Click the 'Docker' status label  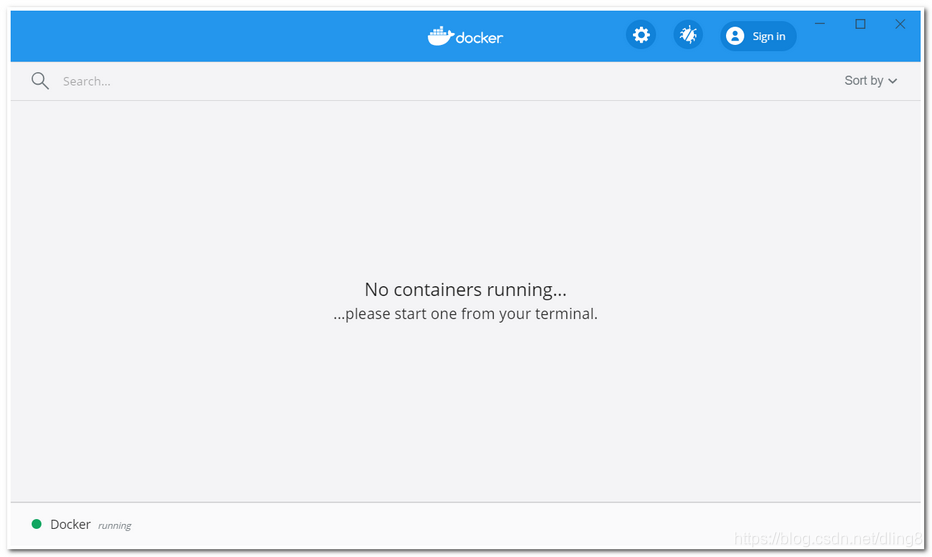[x=70, y=524]
